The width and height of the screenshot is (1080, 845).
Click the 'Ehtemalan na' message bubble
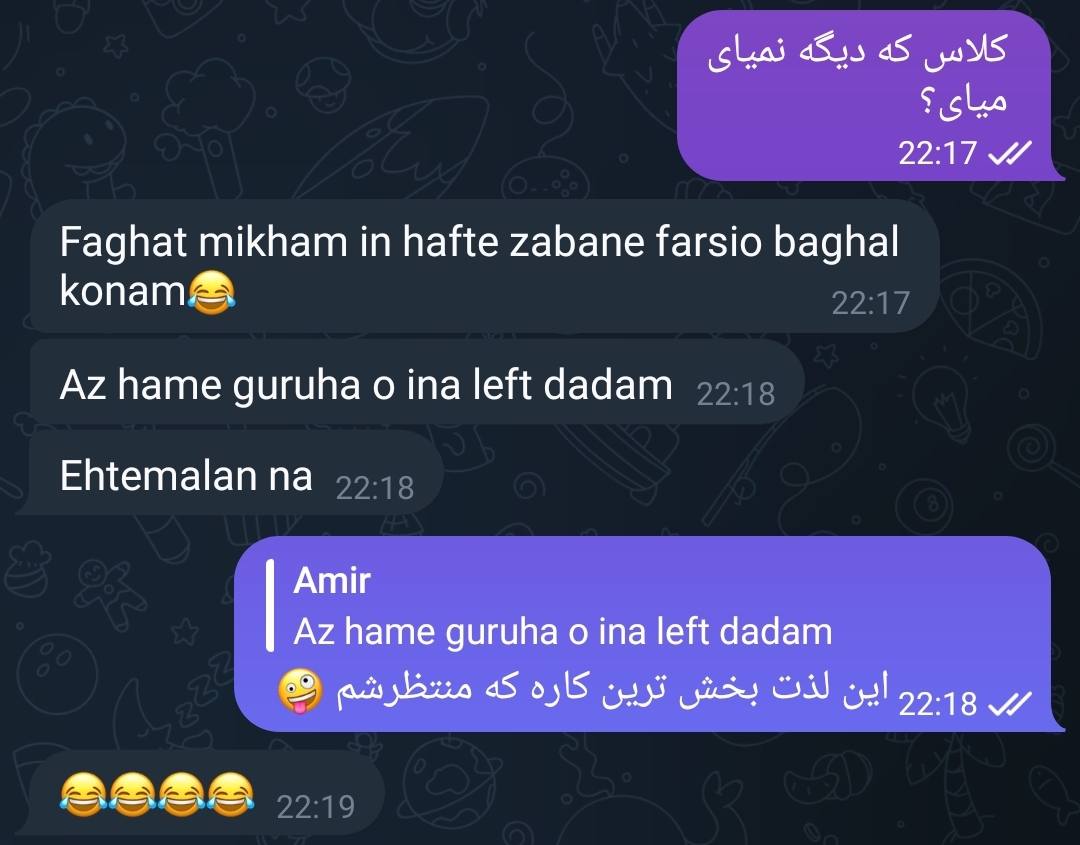[231, 474]
